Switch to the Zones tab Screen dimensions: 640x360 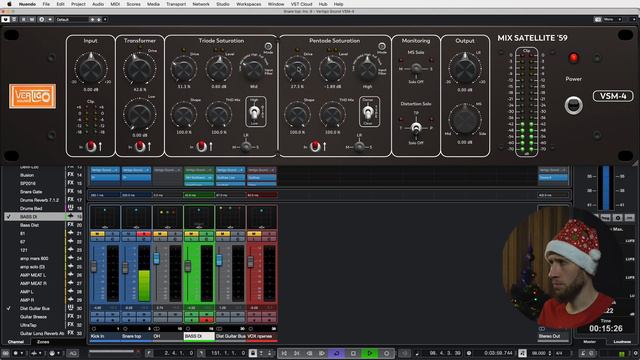(x=43, y=342)
